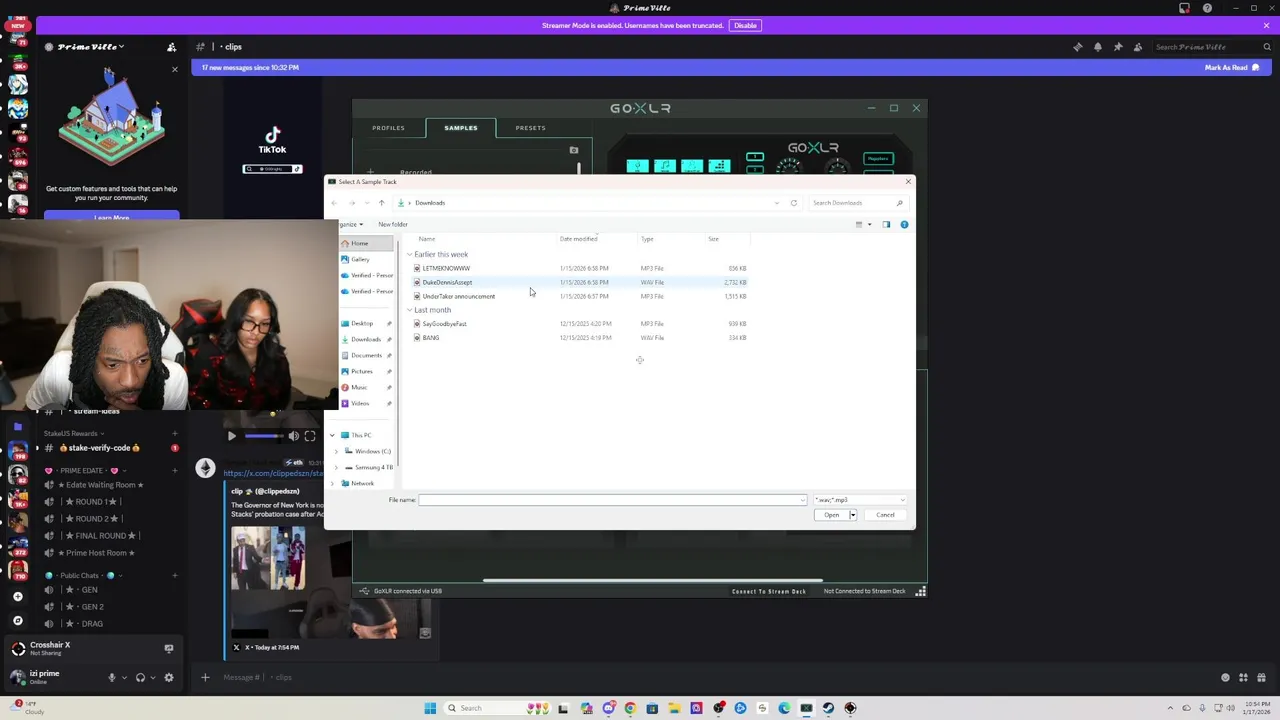Expand the Windows (C:) drive node
The image size is (1280, 720).
tap(337, 451)
